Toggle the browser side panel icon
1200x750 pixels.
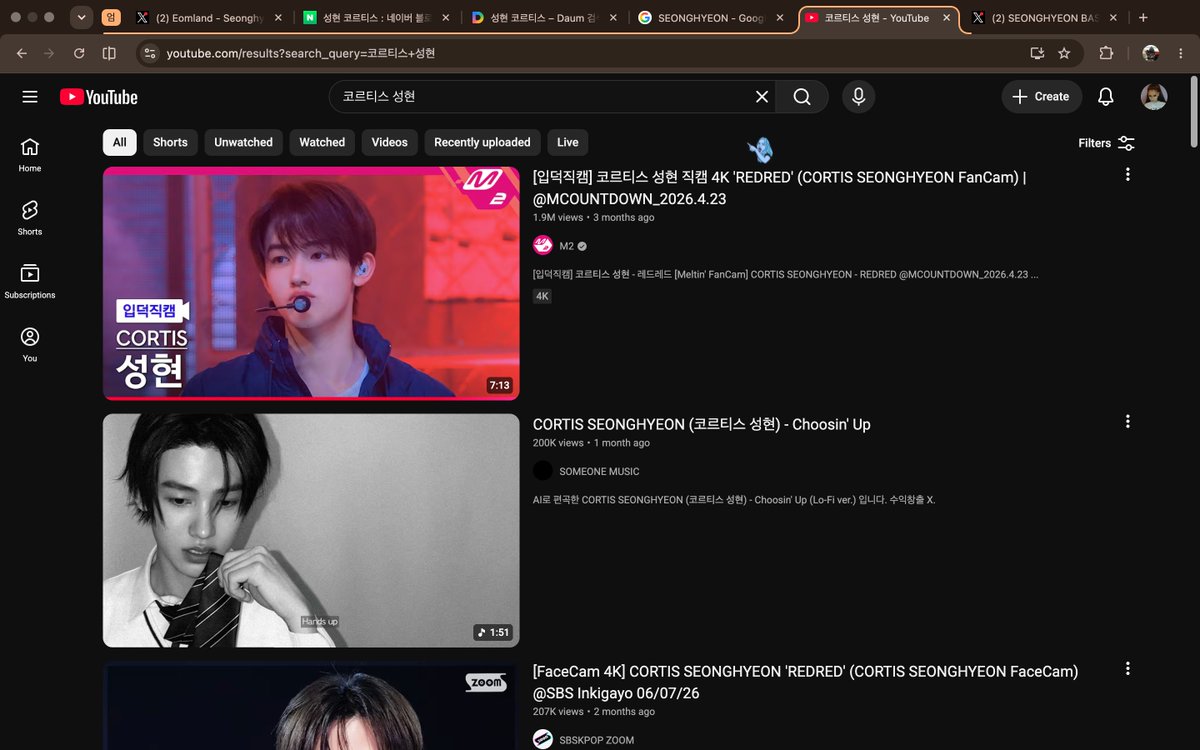coord(109,53)
